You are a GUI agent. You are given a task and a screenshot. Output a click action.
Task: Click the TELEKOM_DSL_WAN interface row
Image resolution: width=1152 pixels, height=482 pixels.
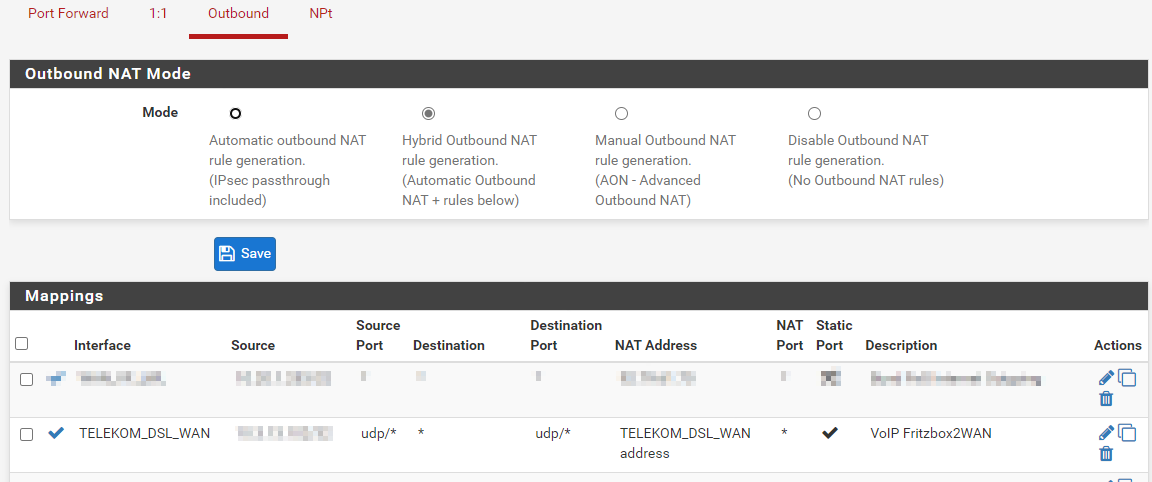point(144,433)
